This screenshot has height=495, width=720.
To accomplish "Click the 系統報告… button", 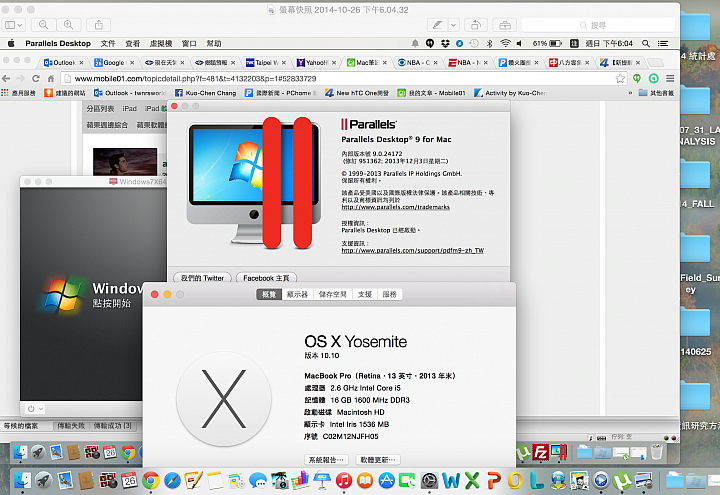I will pyautogui.click(x=326, y=460).
